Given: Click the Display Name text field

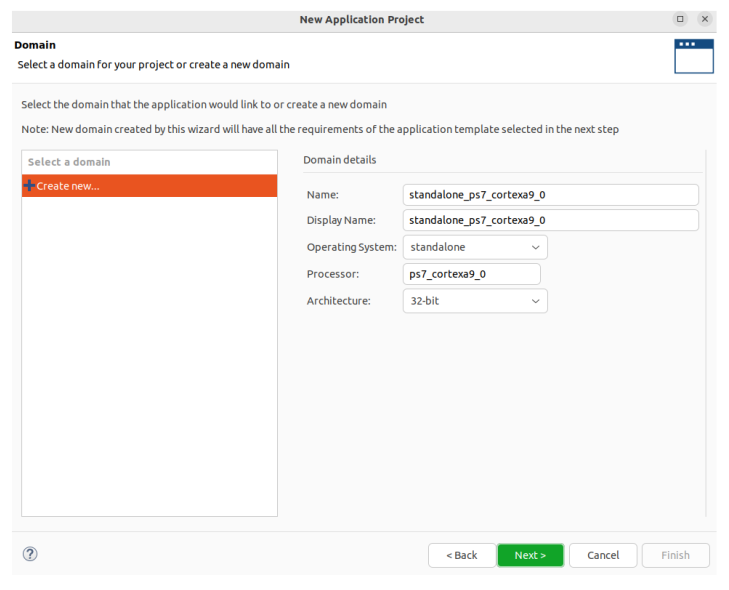Looking at the screenshot, I should 550,220.
